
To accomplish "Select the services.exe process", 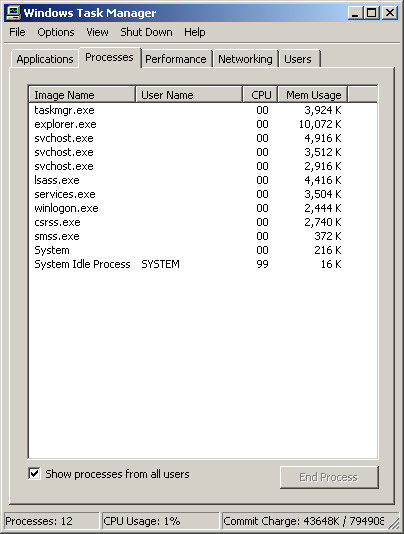I will pos(203,194).
